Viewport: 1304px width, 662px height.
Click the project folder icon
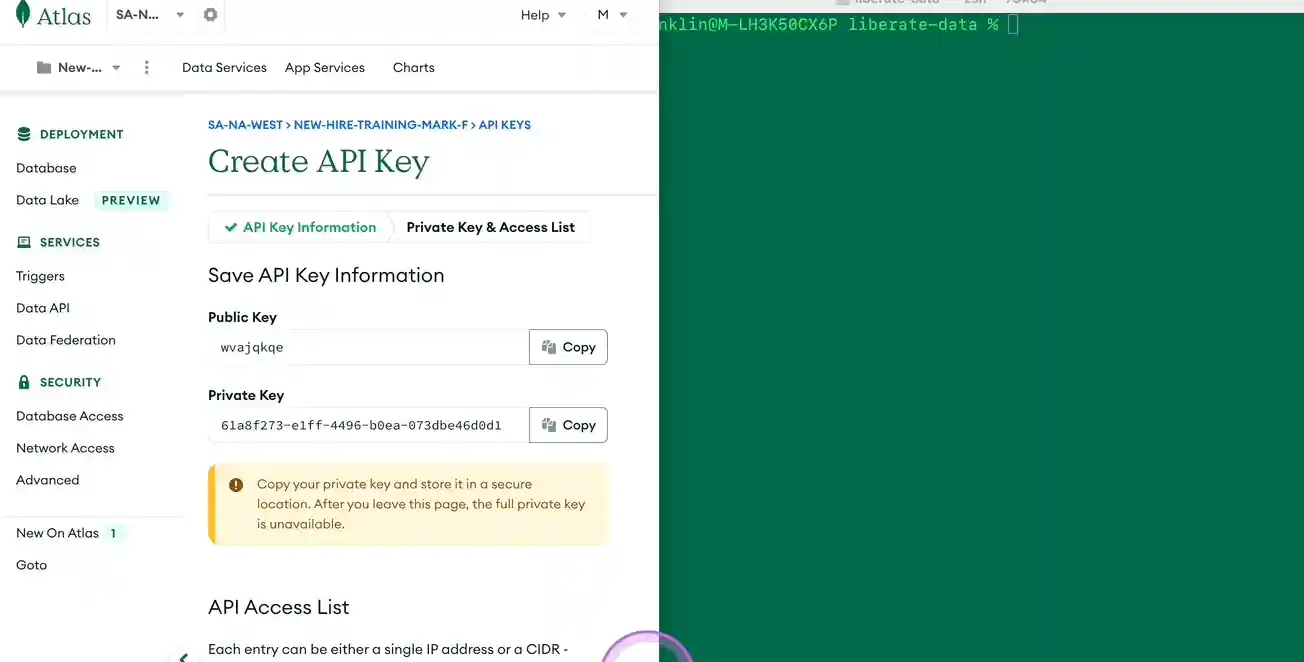[x=44, y=68]
